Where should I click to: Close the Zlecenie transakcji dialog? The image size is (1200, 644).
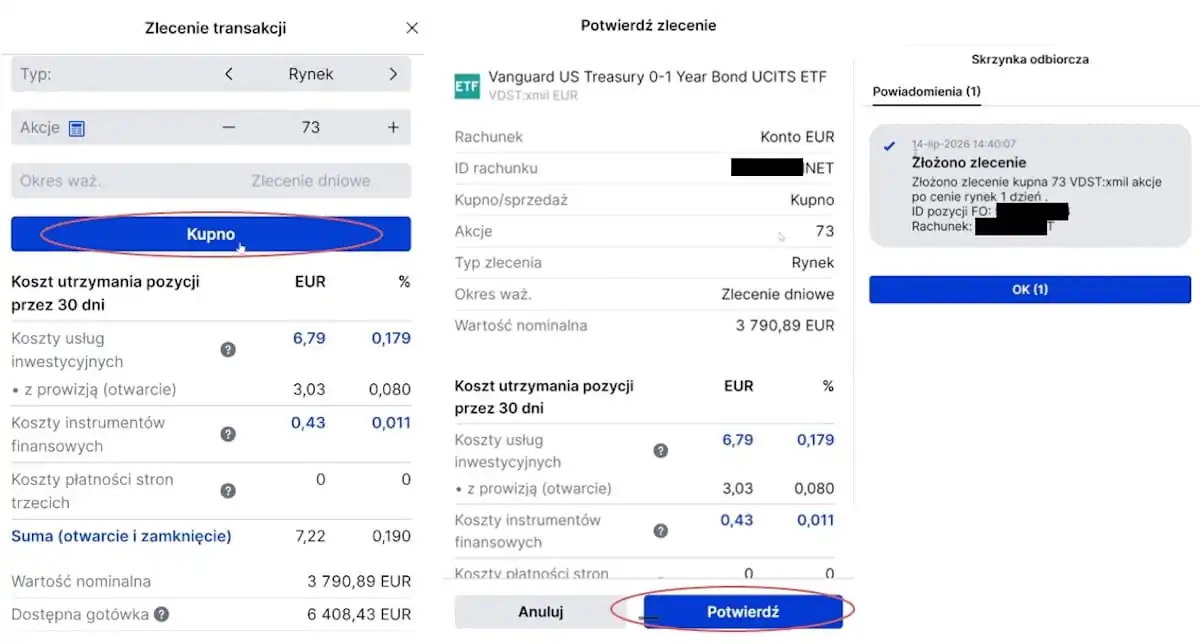click(x=412, y=28)
